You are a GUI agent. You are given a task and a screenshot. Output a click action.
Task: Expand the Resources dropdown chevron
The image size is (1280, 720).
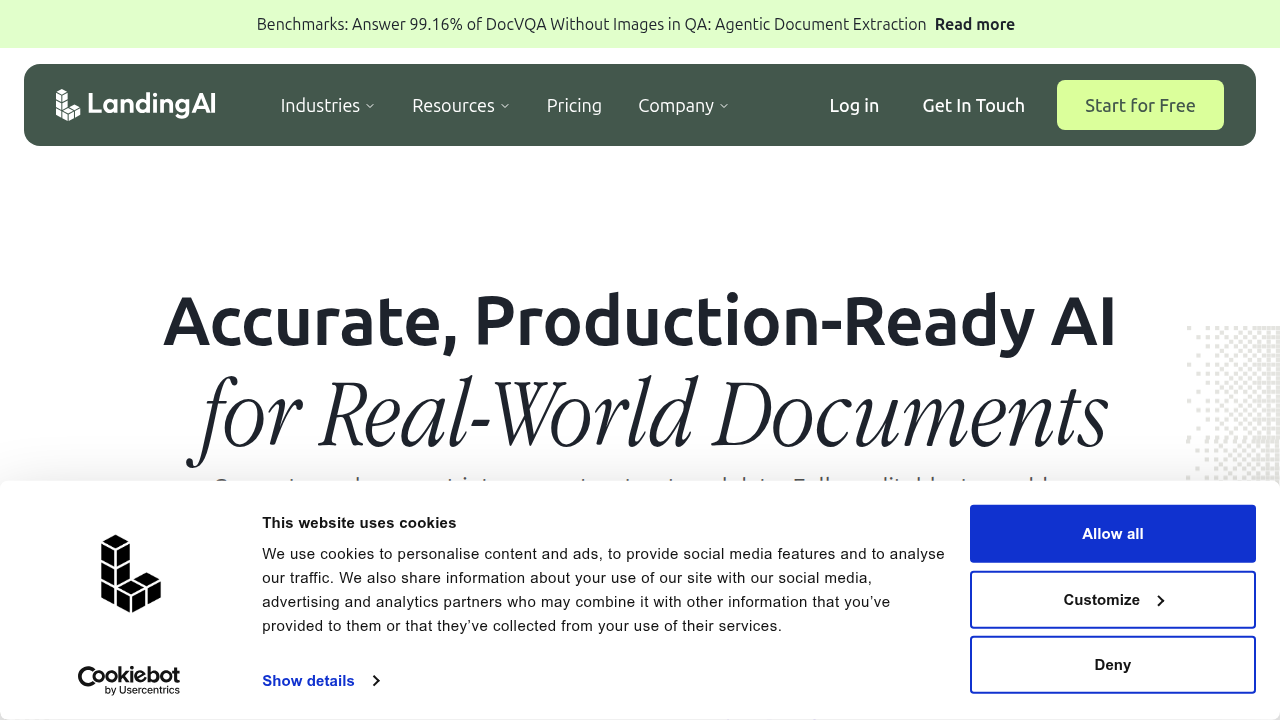tap(505, 106)
